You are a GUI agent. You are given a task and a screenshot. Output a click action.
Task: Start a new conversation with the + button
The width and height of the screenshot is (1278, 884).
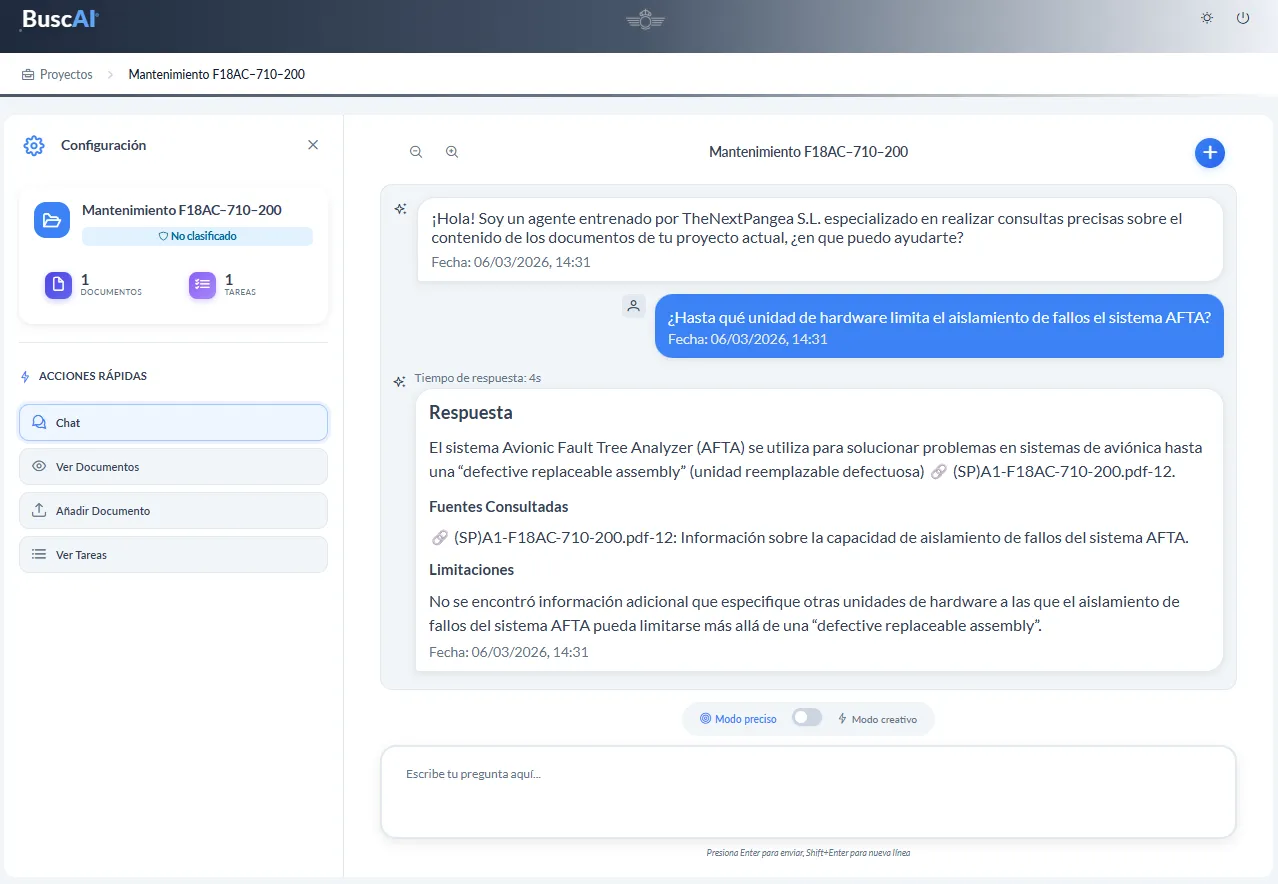point(1209,152)
